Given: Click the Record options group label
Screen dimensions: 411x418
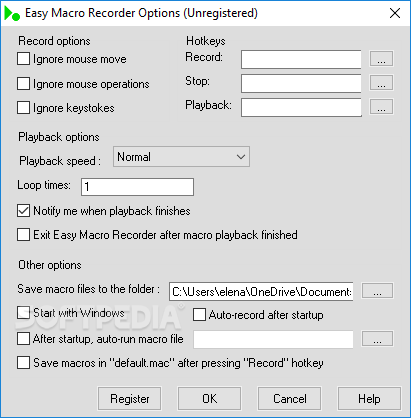Looking at the screenshot, I should 54,41.
